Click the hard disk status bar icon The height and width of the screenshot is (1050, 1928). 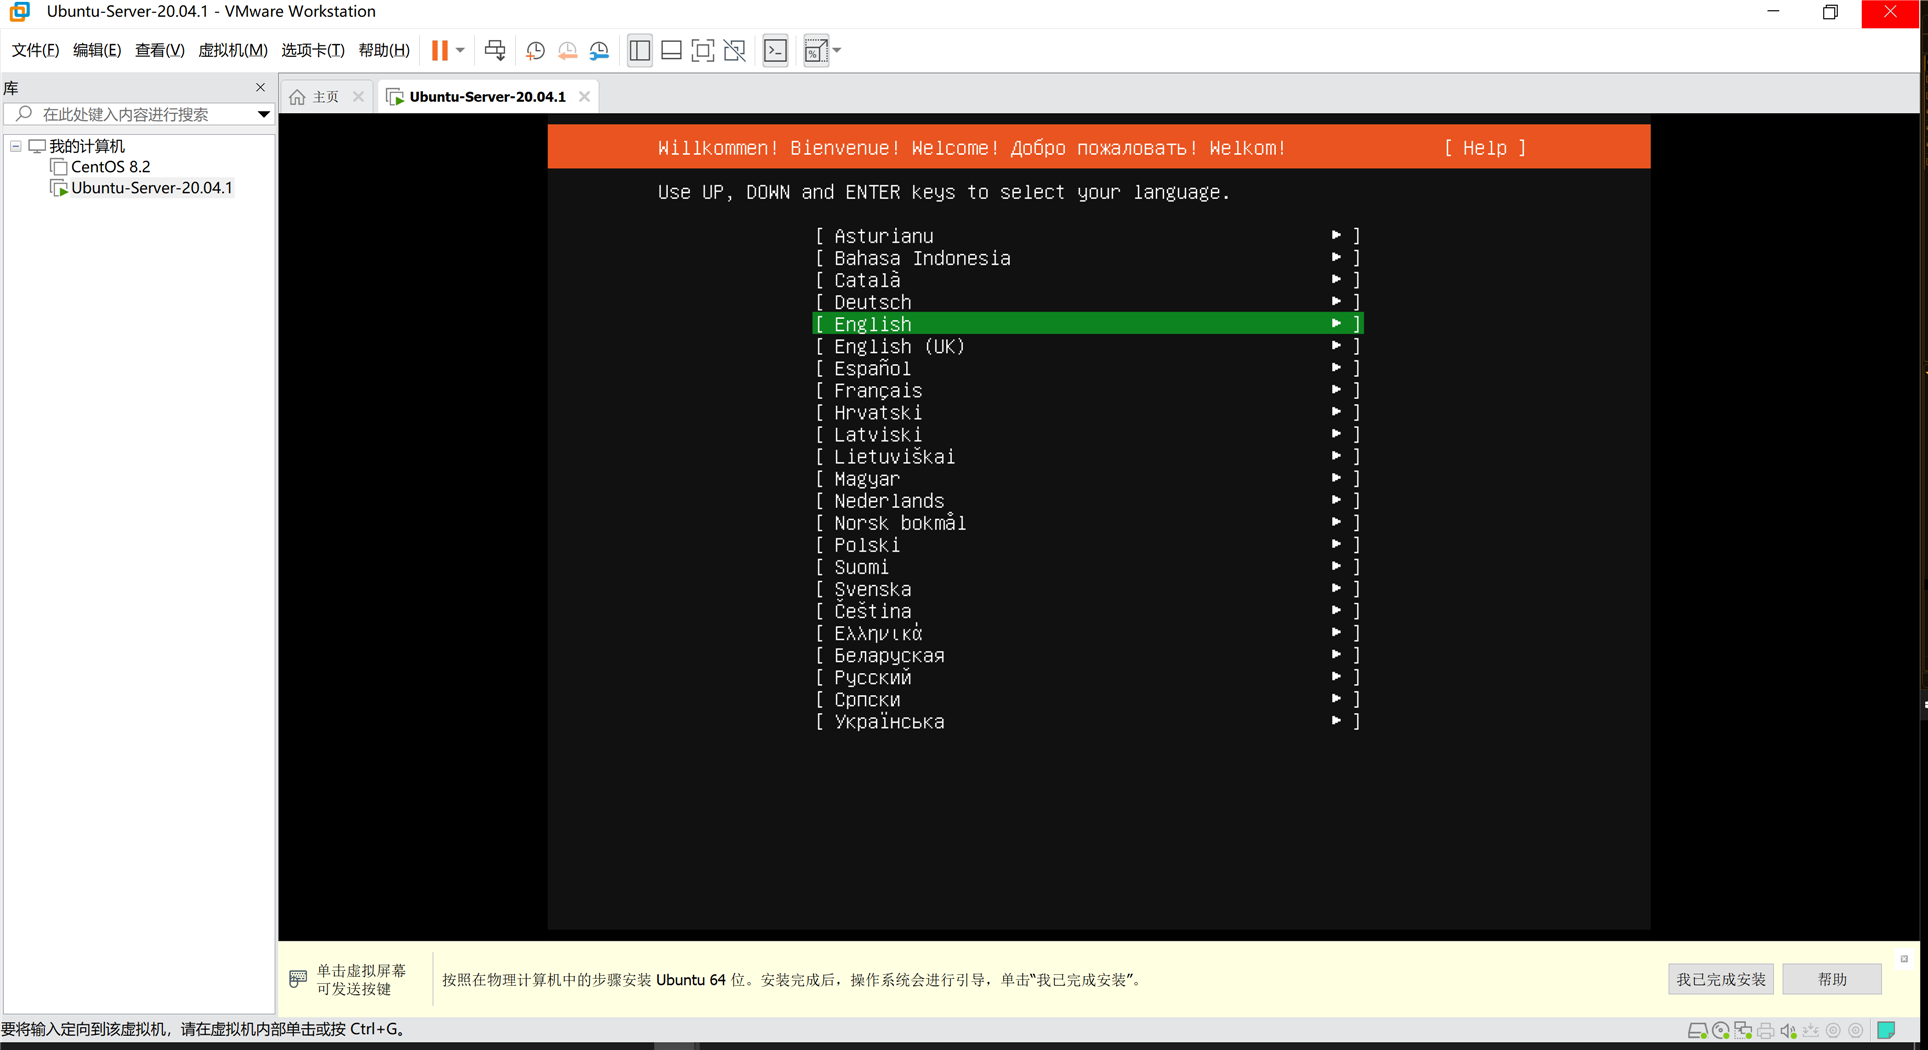point(1697,1030)
